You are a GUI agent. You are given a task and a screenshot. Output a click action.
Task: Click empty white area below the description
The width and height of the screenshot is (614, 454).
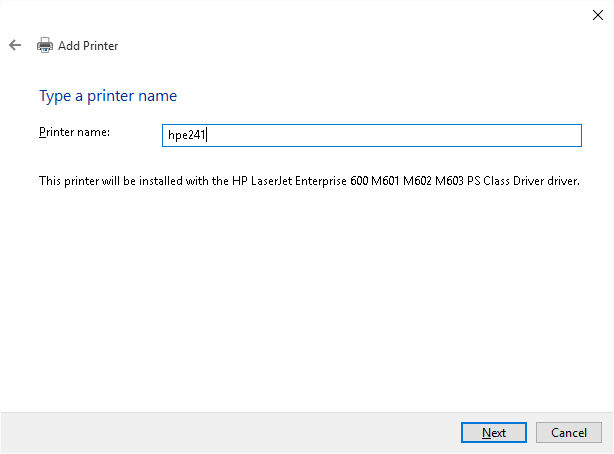[x=300, y=300]
